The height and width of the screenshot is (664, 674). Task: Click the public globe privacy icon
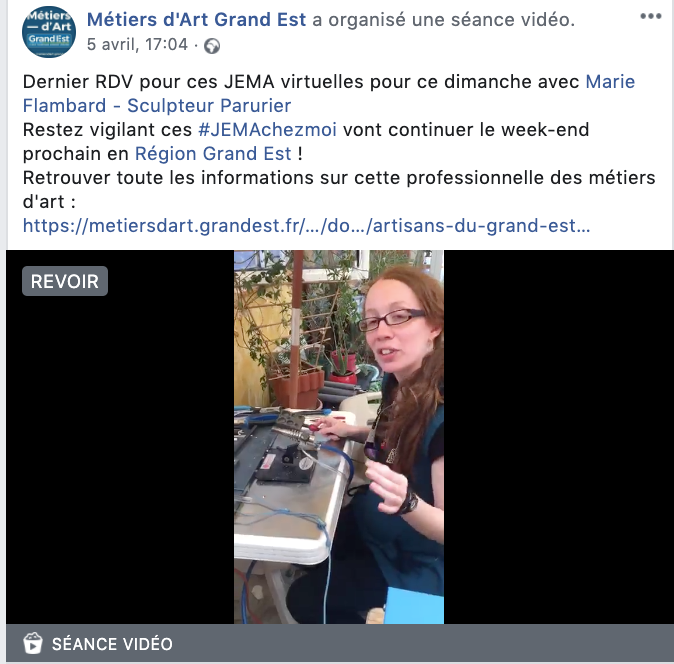click(212, 46)
